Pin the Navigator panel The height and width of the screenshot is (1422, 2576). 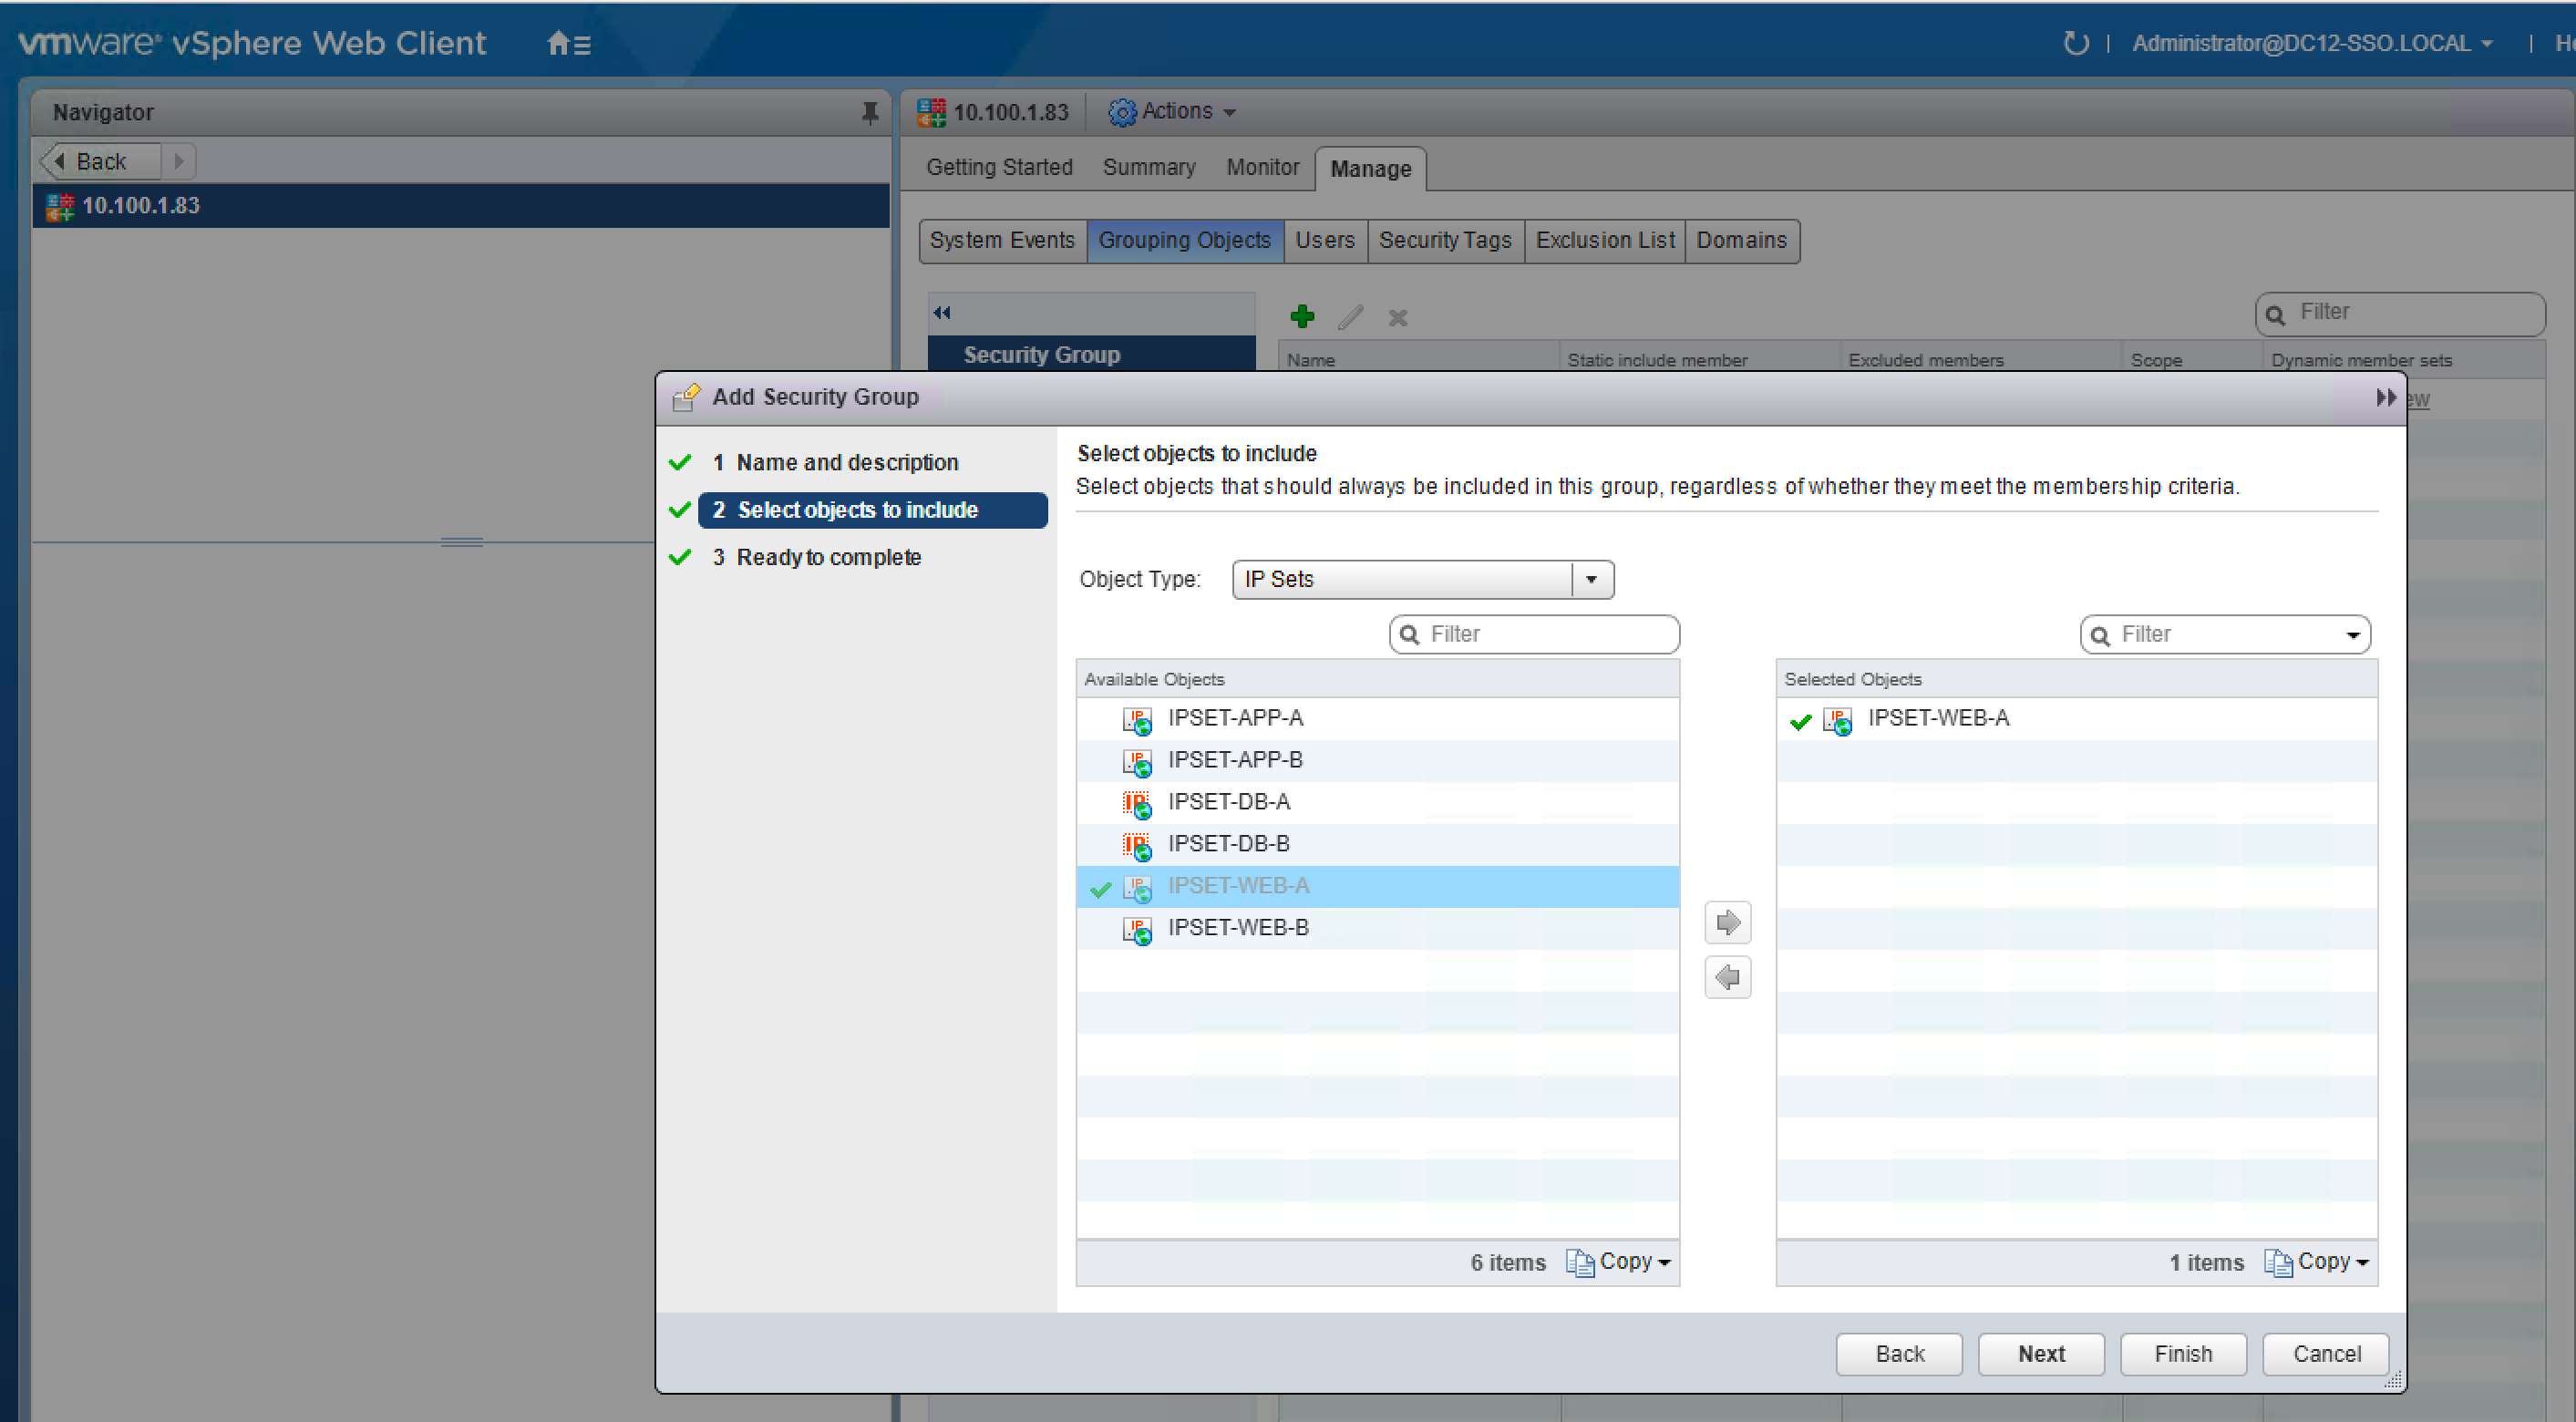(869, 113)
